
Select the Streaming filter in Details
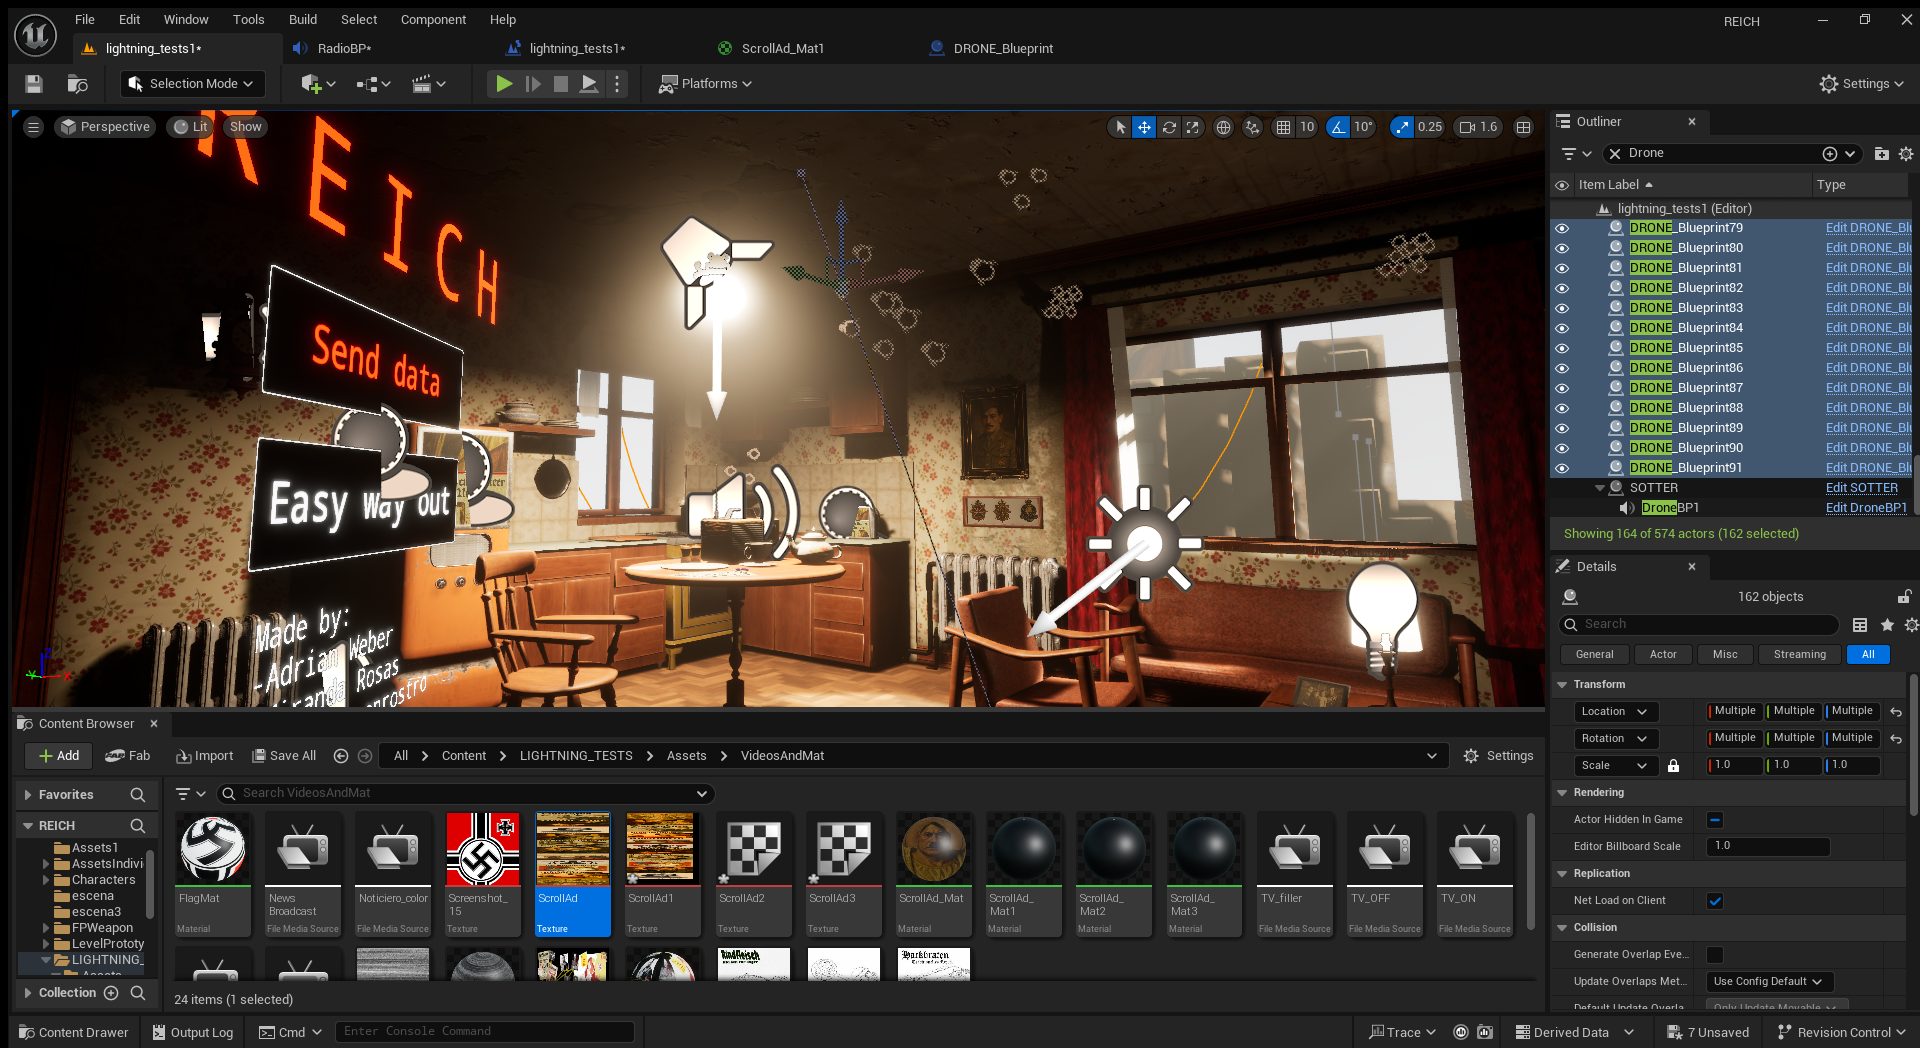1799,655
